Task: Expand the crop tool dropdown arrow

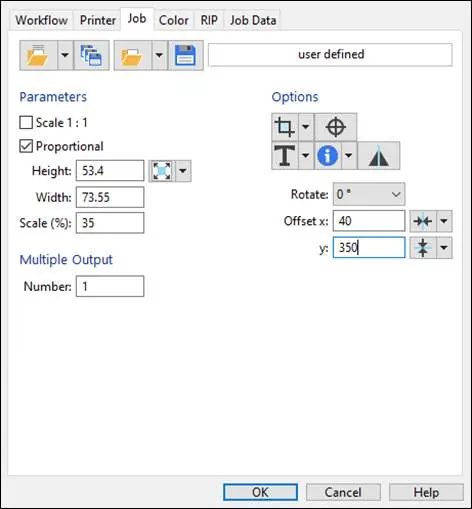Action: pos(306,127)
